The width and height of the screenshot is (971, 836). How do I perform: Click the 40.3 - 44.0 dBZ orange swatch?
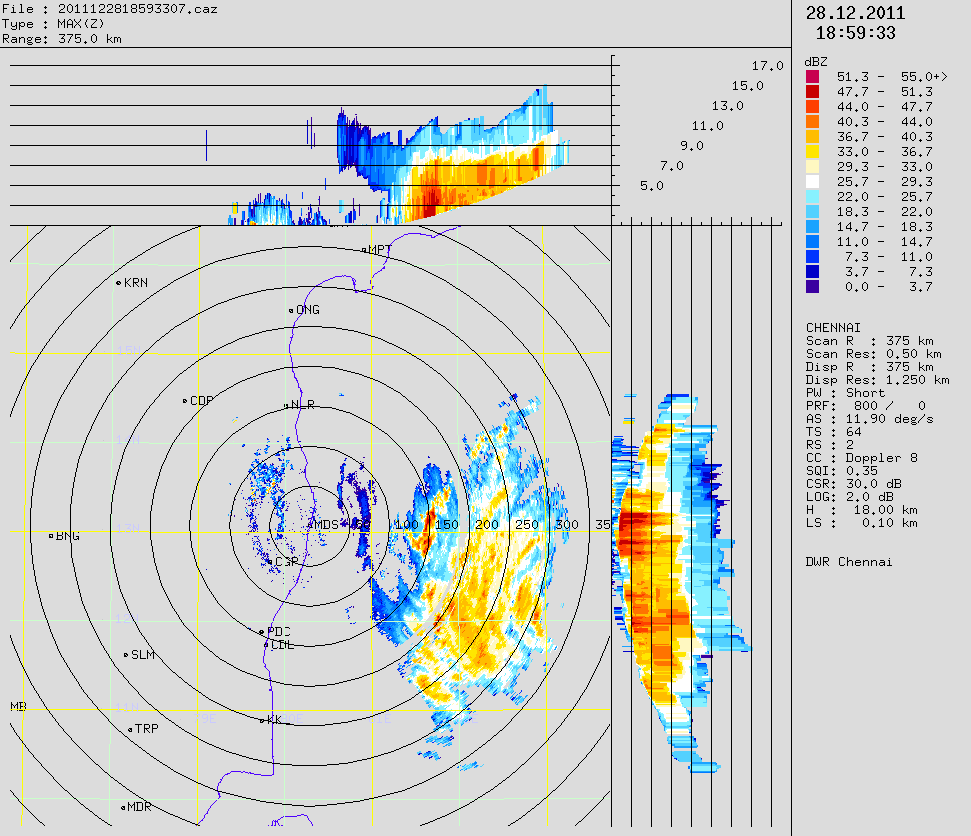(x=812, y=122)
